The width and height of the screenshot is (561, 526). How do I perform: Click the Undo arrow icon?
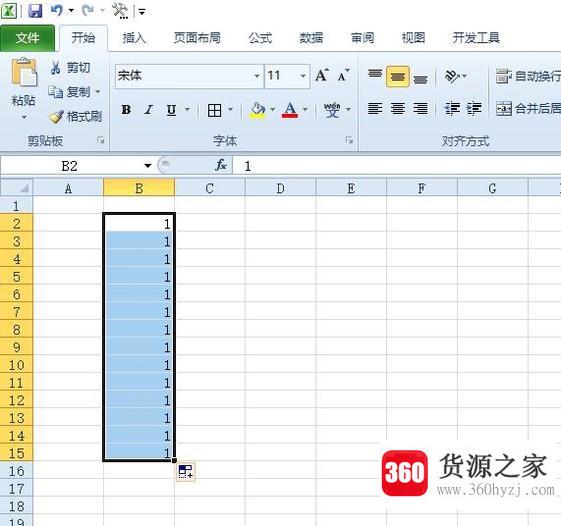(57, 10)
